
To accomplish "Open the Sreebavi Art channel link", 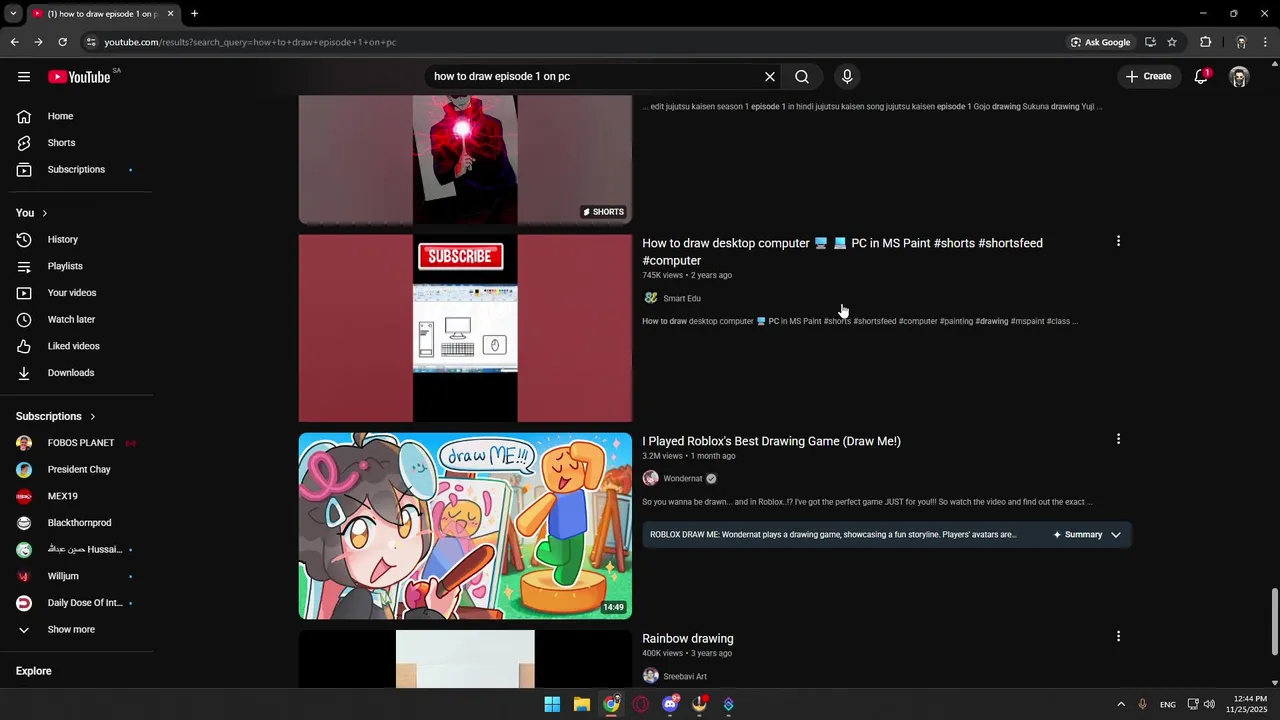I will (x=685, y=677).
